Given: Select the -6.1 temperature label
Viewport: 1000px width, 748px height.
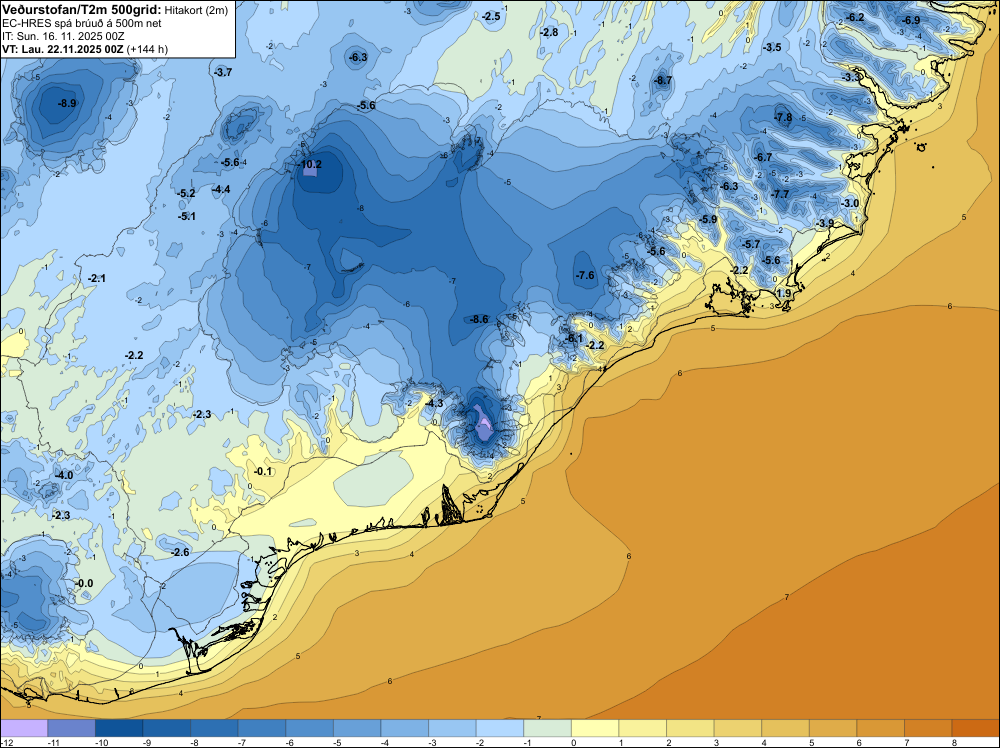Looking at the screenshot, I should [574, 338].
